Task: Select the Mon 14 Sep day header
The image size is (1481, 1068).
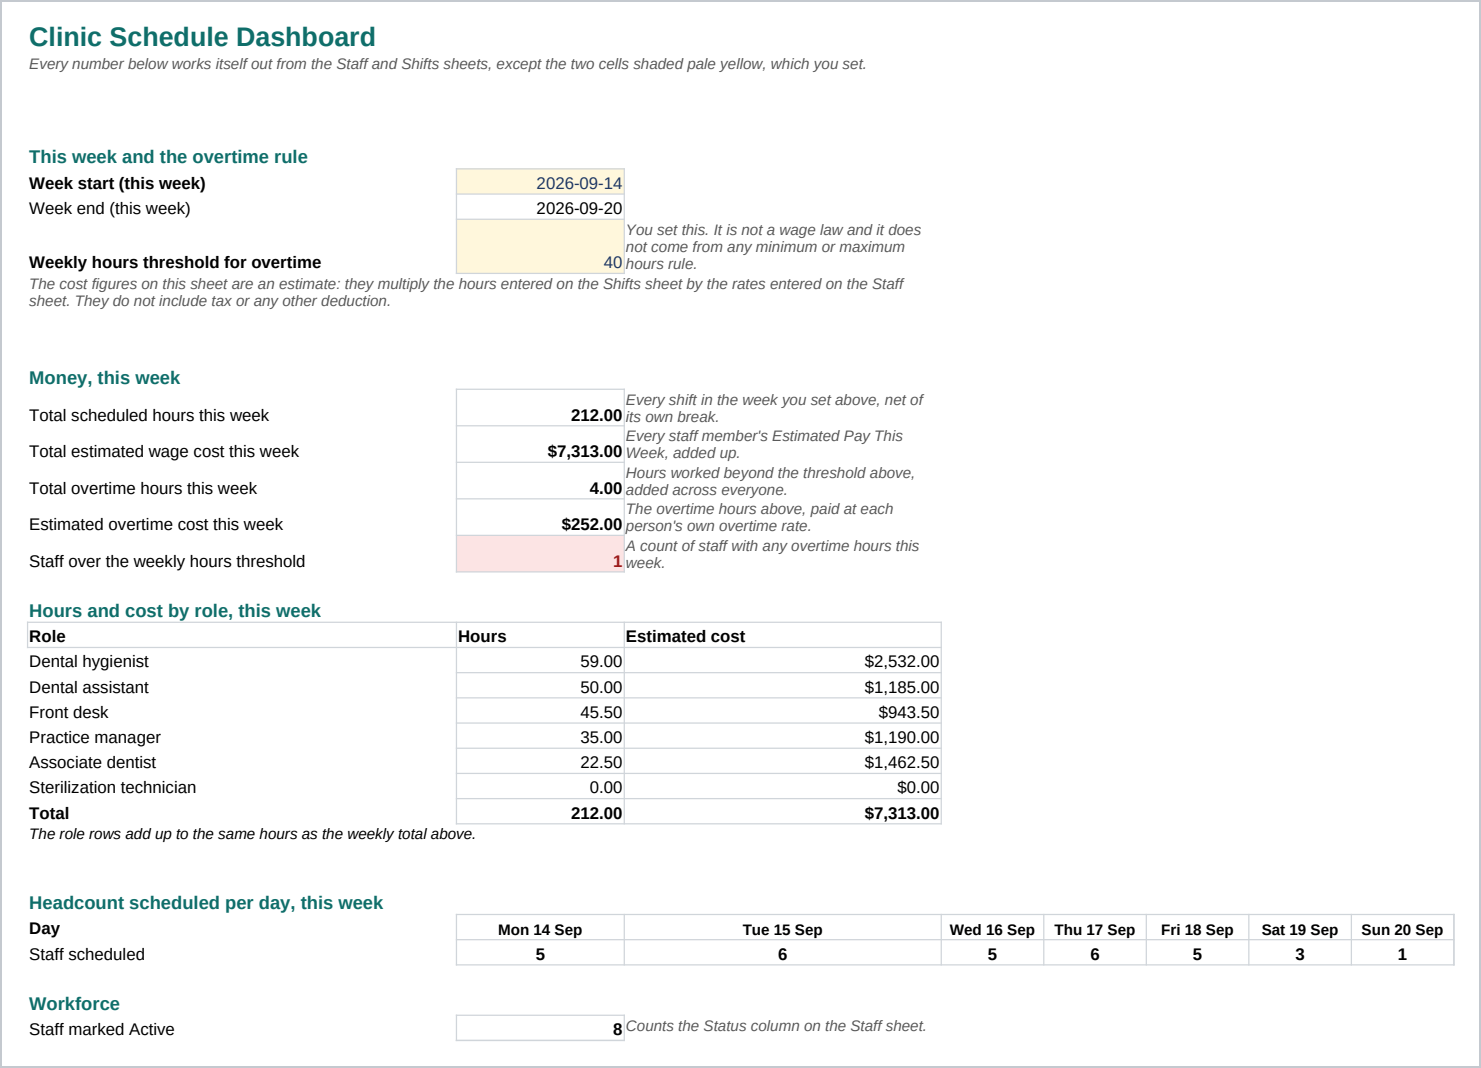Action: [x=540, y=929]
